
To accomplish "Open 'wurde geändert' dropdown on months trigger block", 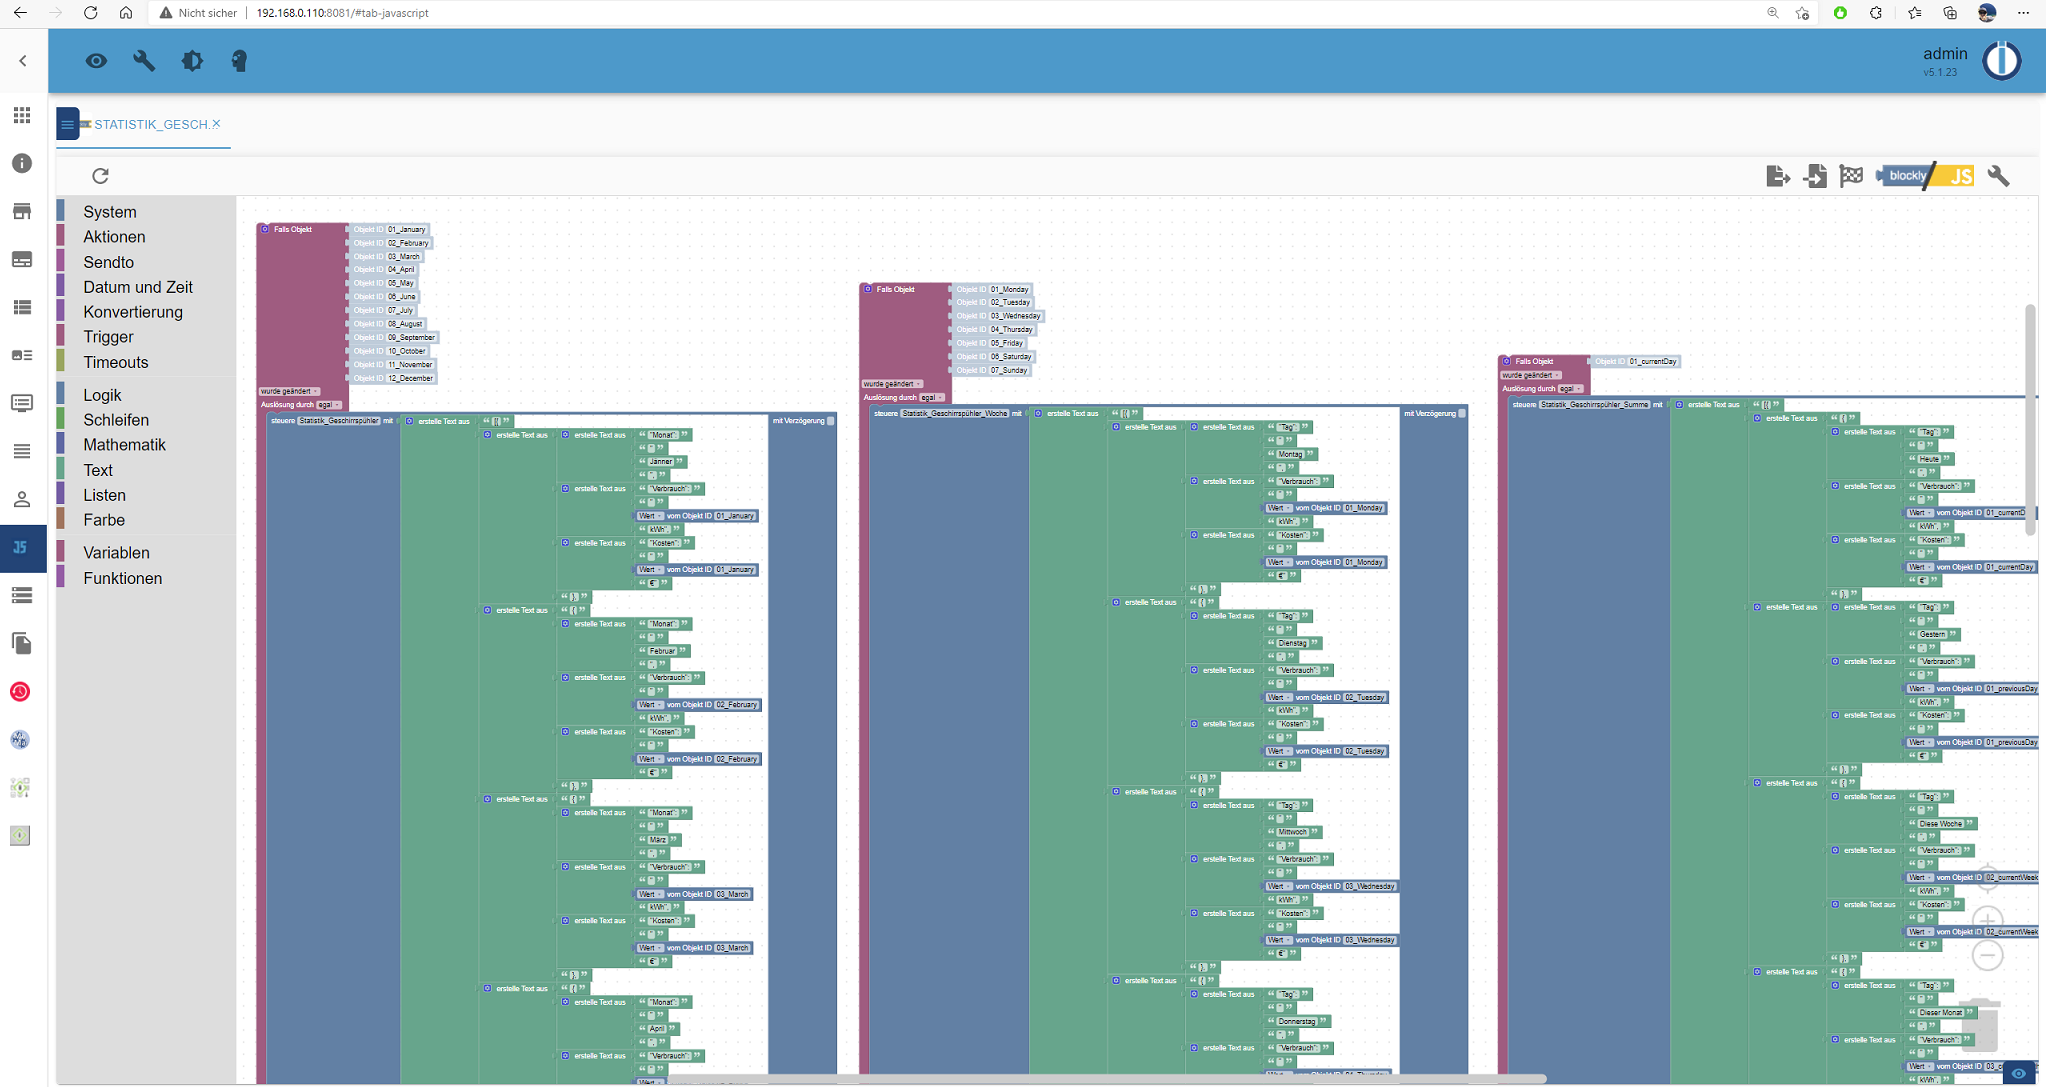I will coord(290,391).
